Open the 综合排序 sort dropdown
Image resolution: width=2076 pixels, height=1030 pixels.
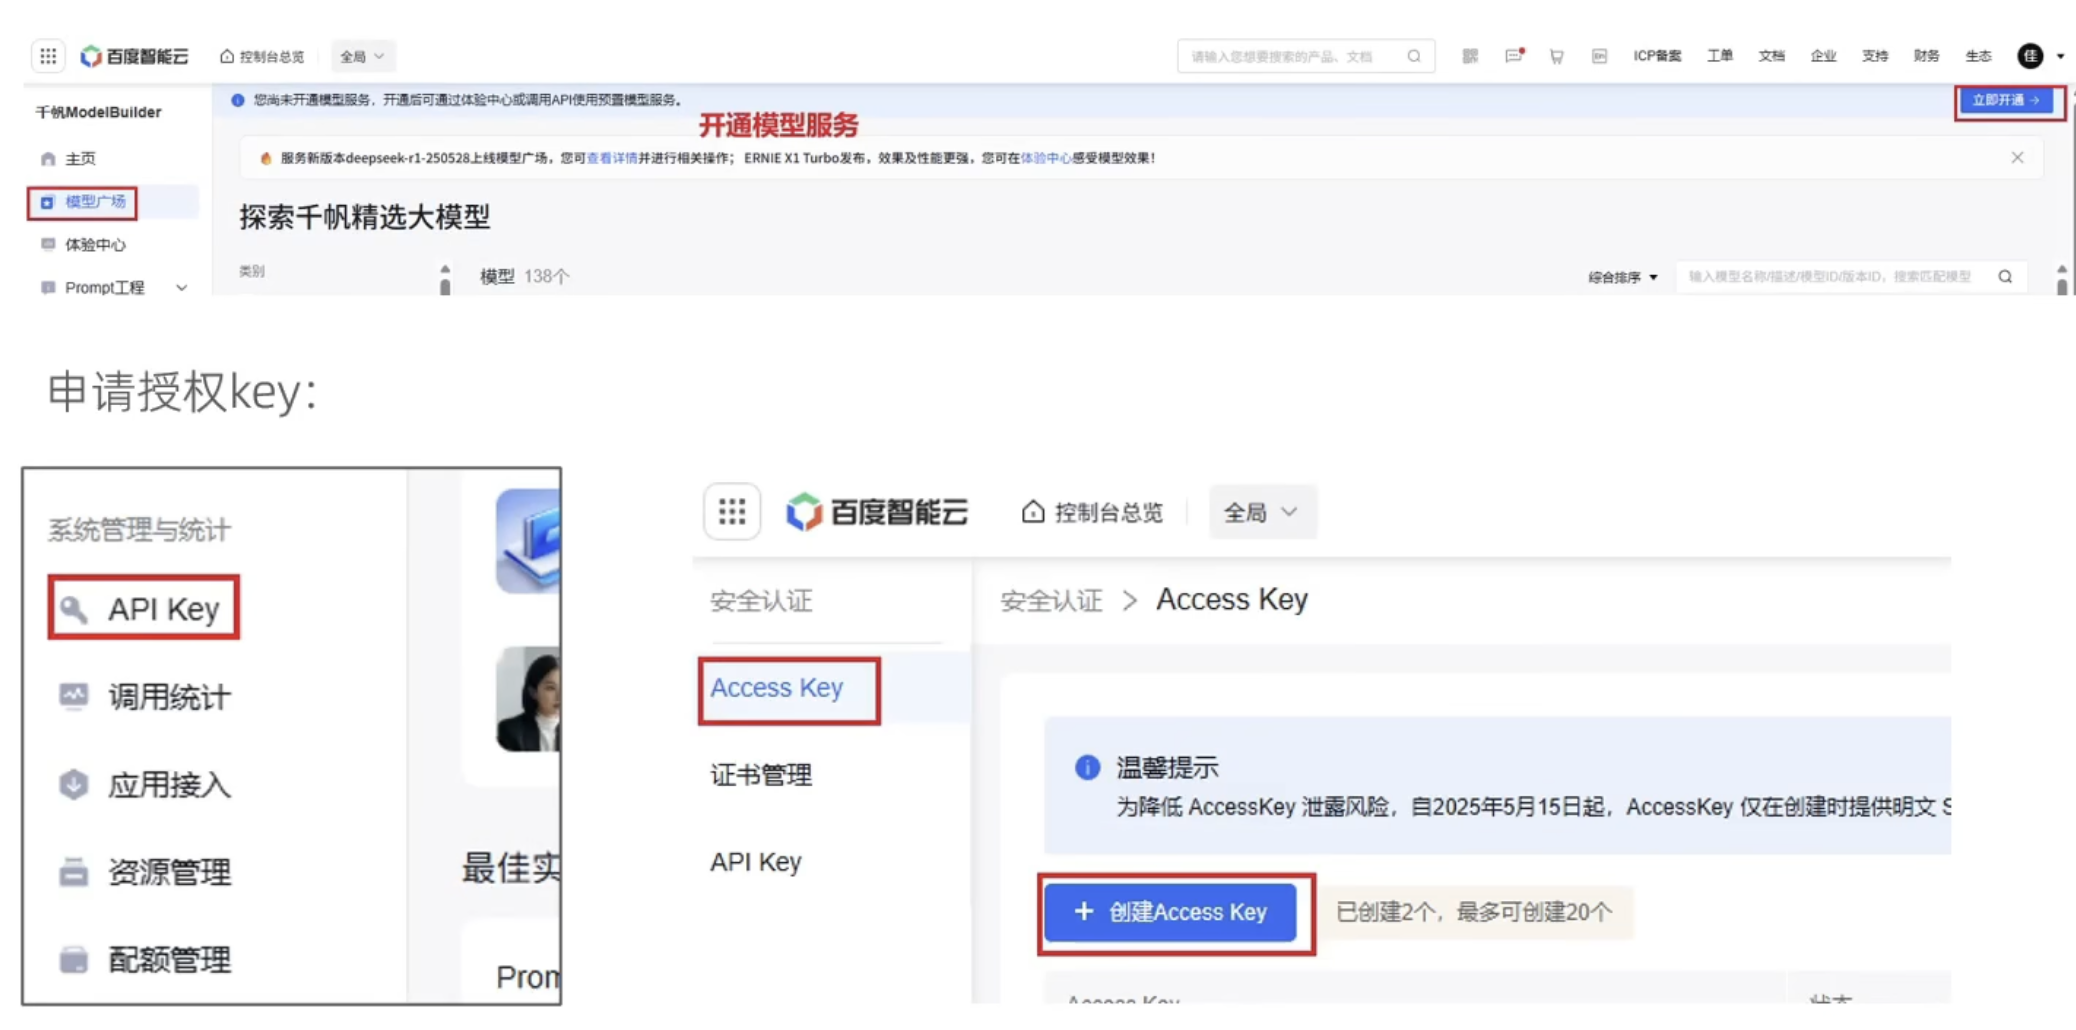tap(1622, 277)
